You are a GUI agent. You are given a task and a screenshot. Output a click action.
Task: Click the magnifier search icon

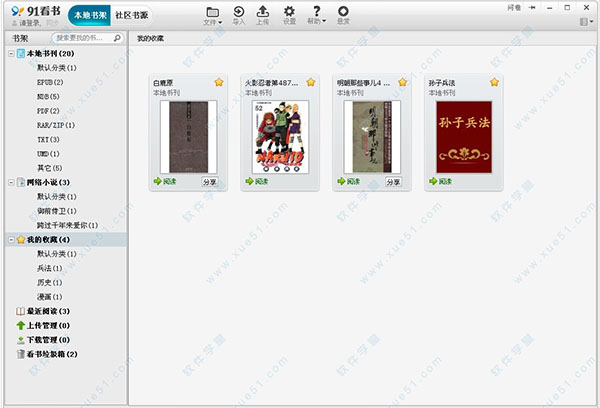tap(117, 38)
